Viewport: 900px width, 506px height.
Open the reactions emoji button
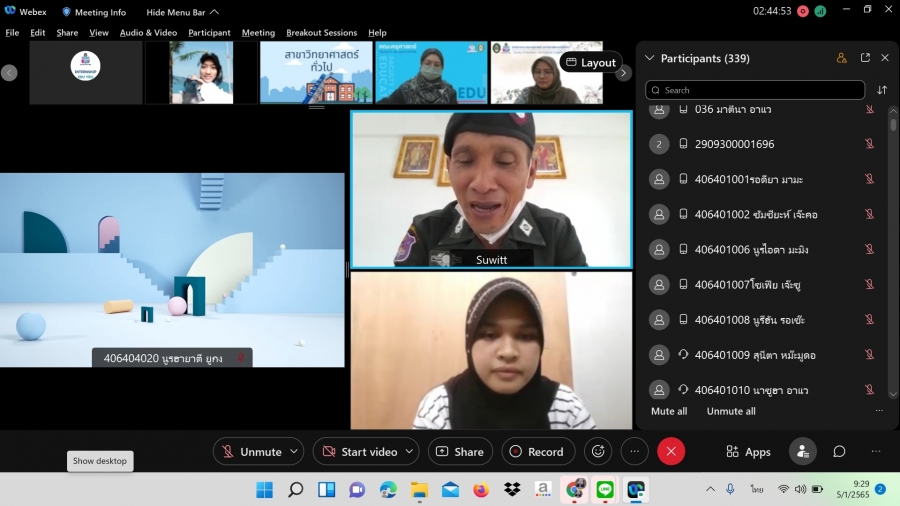(x=598, y=451)
